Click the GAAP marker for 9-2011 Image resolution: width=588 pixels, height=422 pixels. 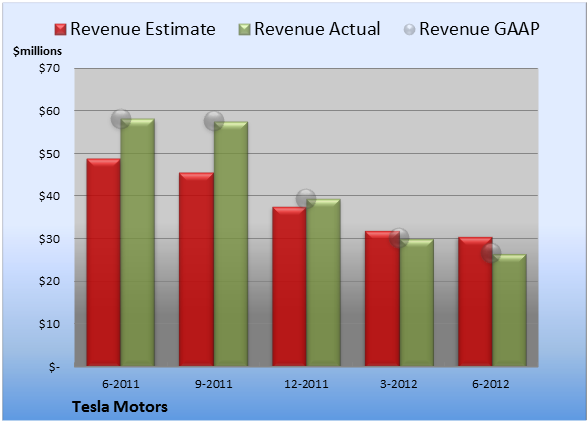tap(214, 121)
